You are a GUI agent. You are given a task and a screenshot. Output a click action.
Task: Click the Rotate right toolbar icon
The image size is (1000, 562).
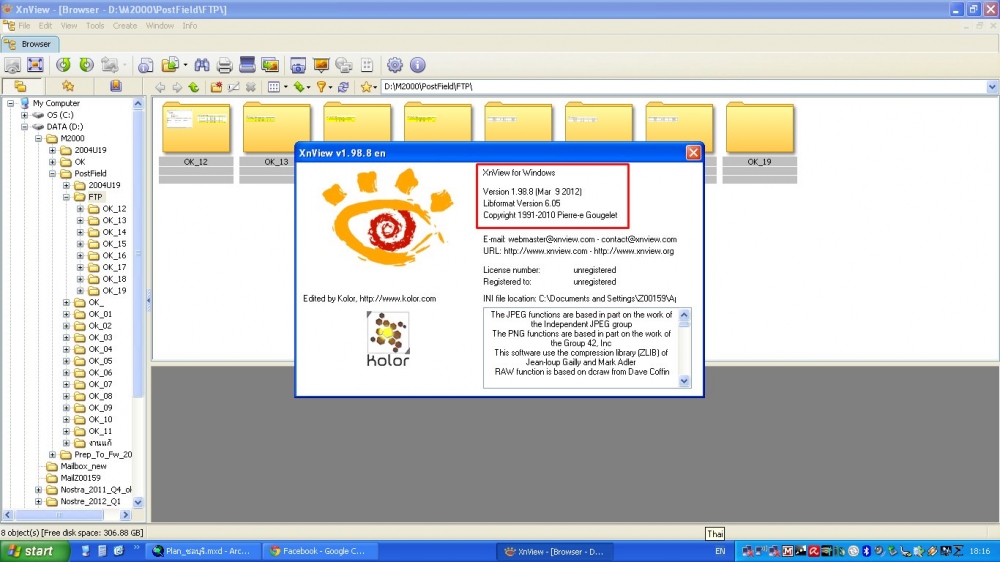point(86,64)
